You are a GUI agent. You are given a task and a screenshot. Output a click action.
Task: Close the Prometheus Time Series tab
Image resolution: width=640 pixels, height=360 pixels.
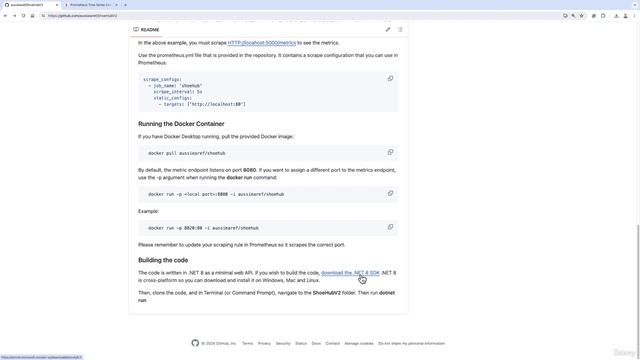click(x=116, y=5)
